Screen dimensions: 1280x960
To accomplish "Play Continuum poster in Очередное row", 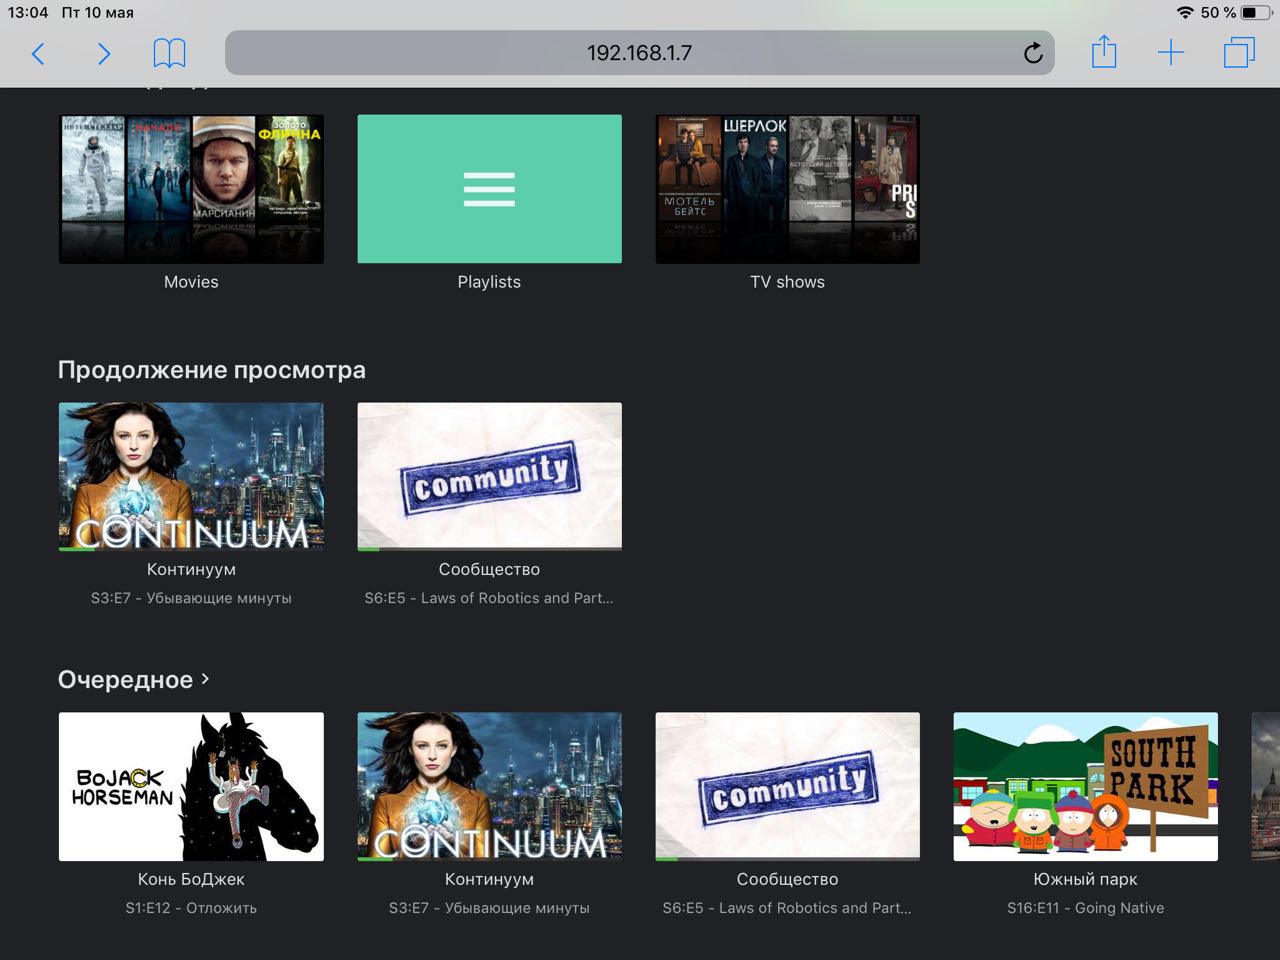I will pos(489,786).
